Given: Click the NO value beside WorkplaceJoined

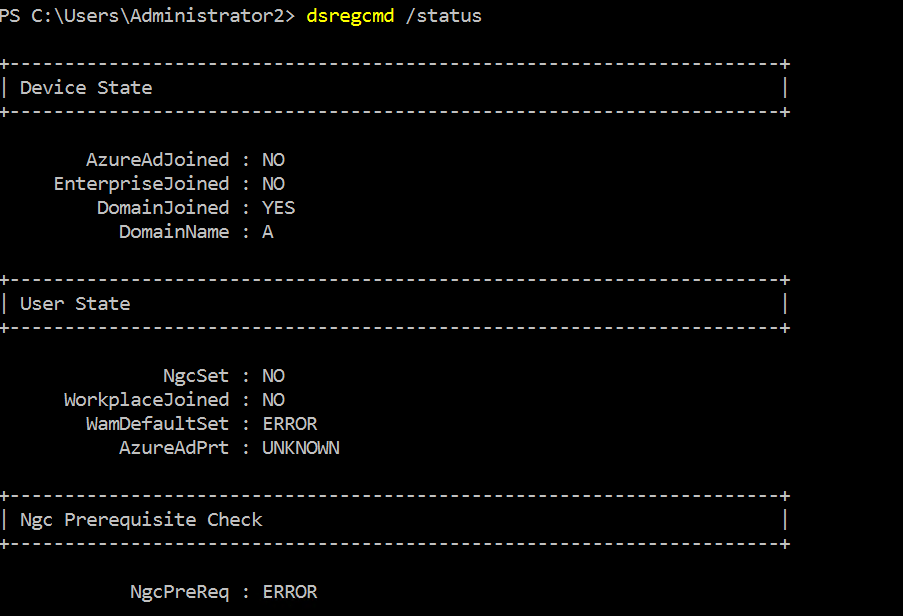Looking at the screenshot, I should tap(274, 400).
